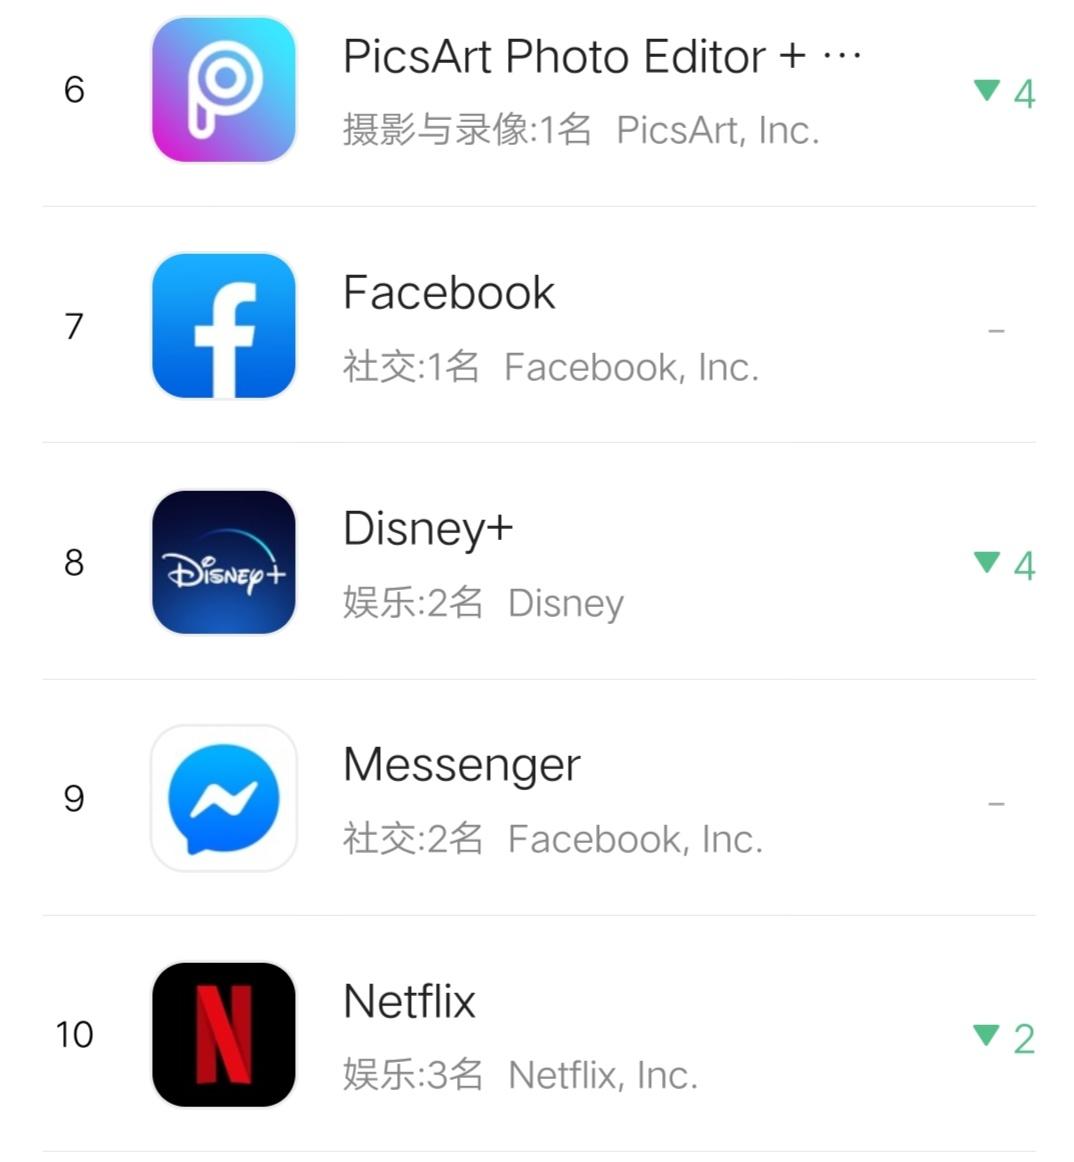
Task: Select rank number 10 for Netflix
Action: pyautogui.click(x=74, y=1034)
